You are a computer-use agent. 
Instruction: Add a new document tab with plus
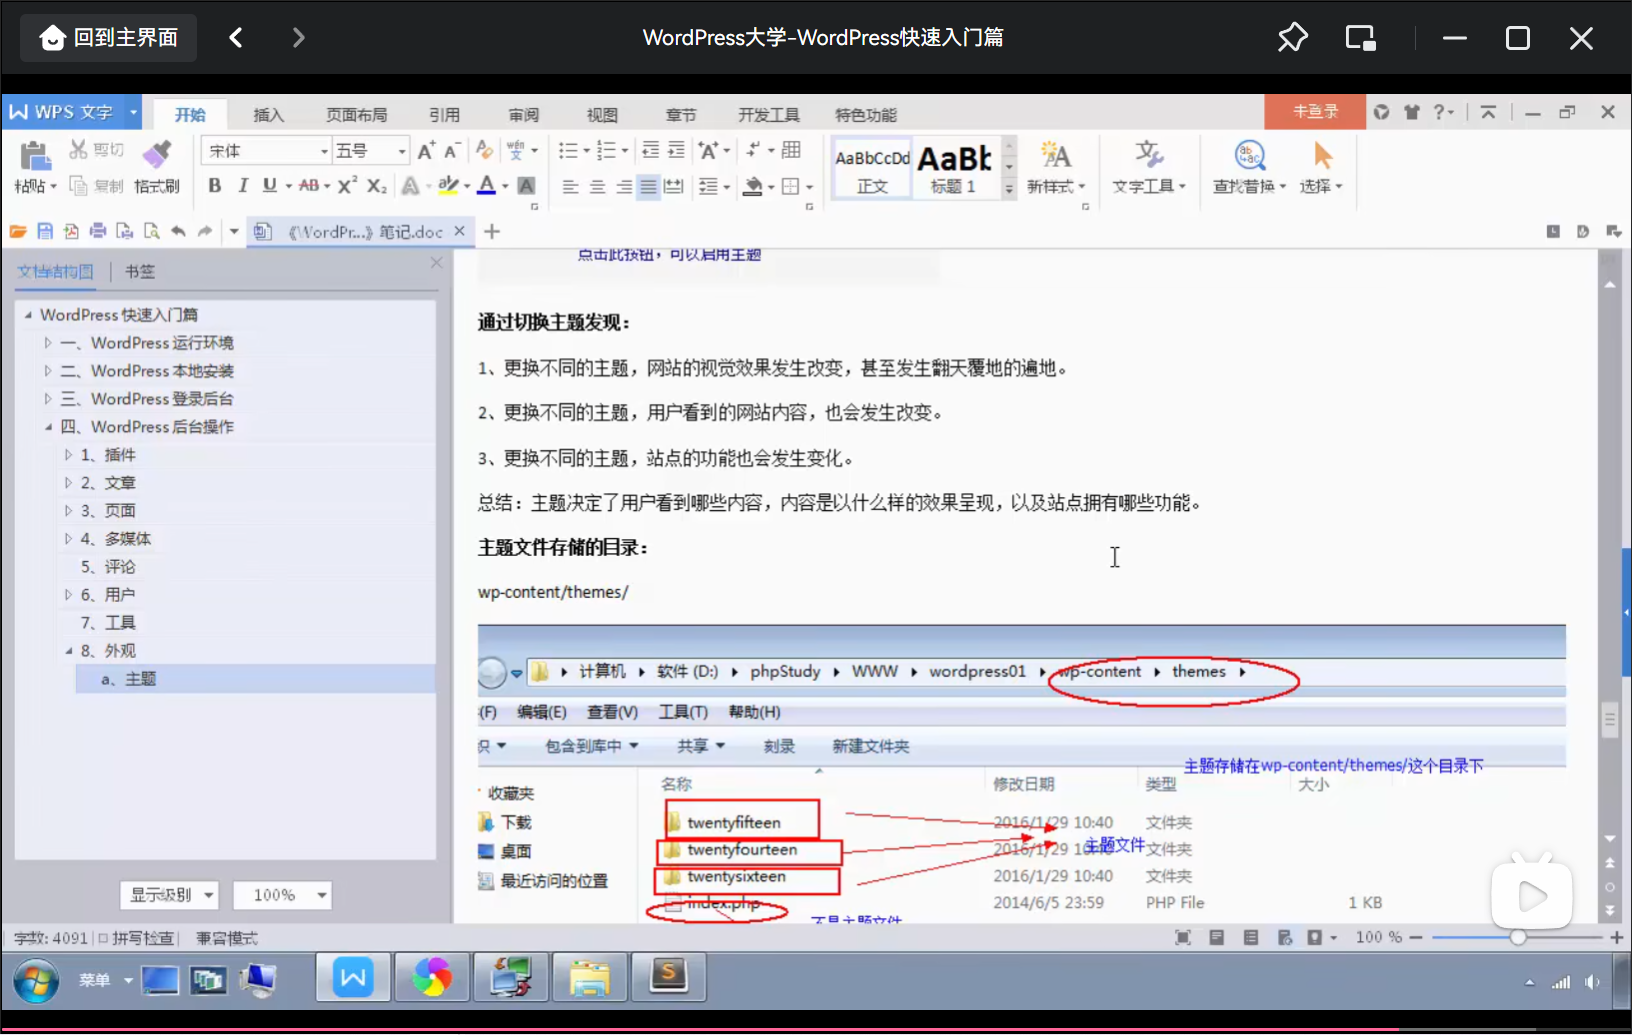point(492,232)
